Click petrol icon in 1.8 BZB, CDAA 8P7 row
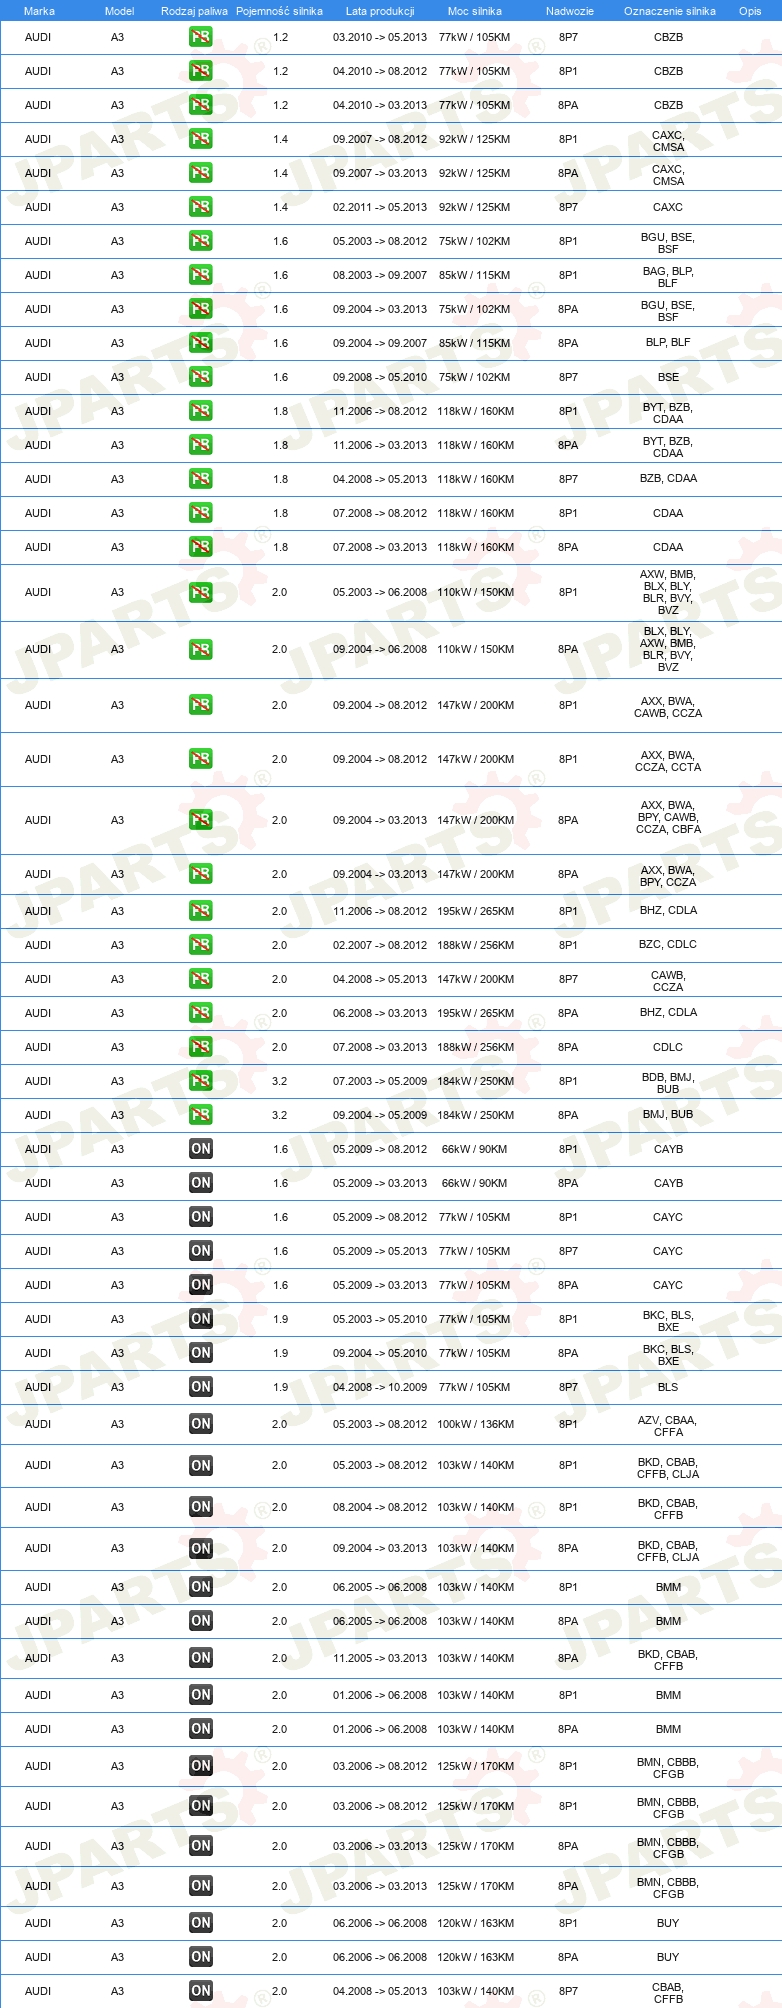 201,479
